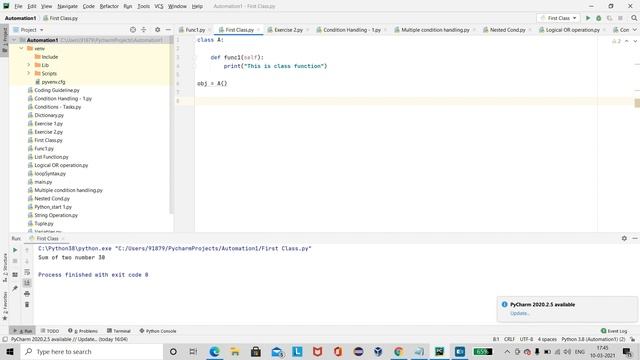Switch to the Exercise 2.py editor tab
Screen dimensions: 640x360
(288, 30)
